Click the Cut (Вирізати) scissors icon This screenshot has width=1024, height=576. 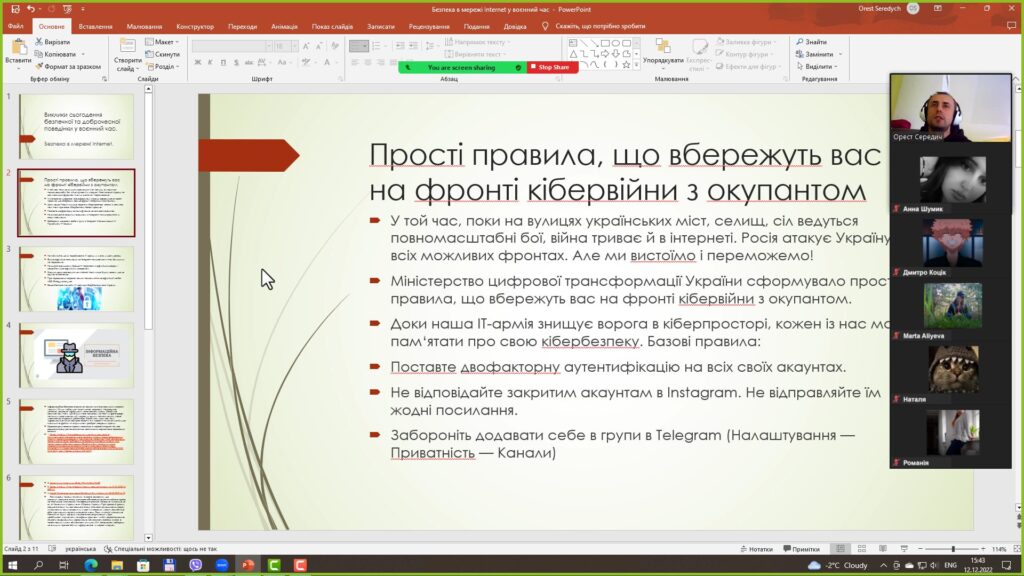tap(39, 43)
